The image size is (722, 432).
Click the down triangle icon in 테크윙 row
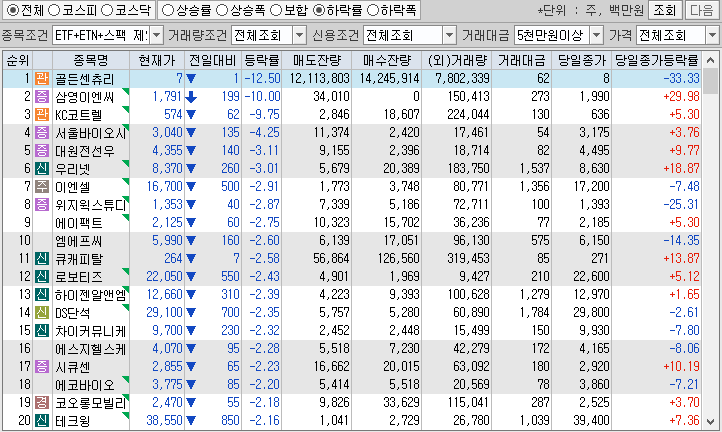click(x=191, y=420)
